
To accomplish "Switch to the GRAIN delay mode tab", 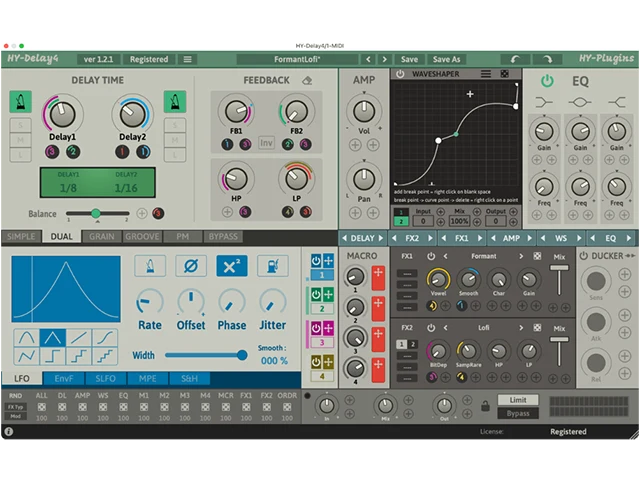I will [102, 237].
